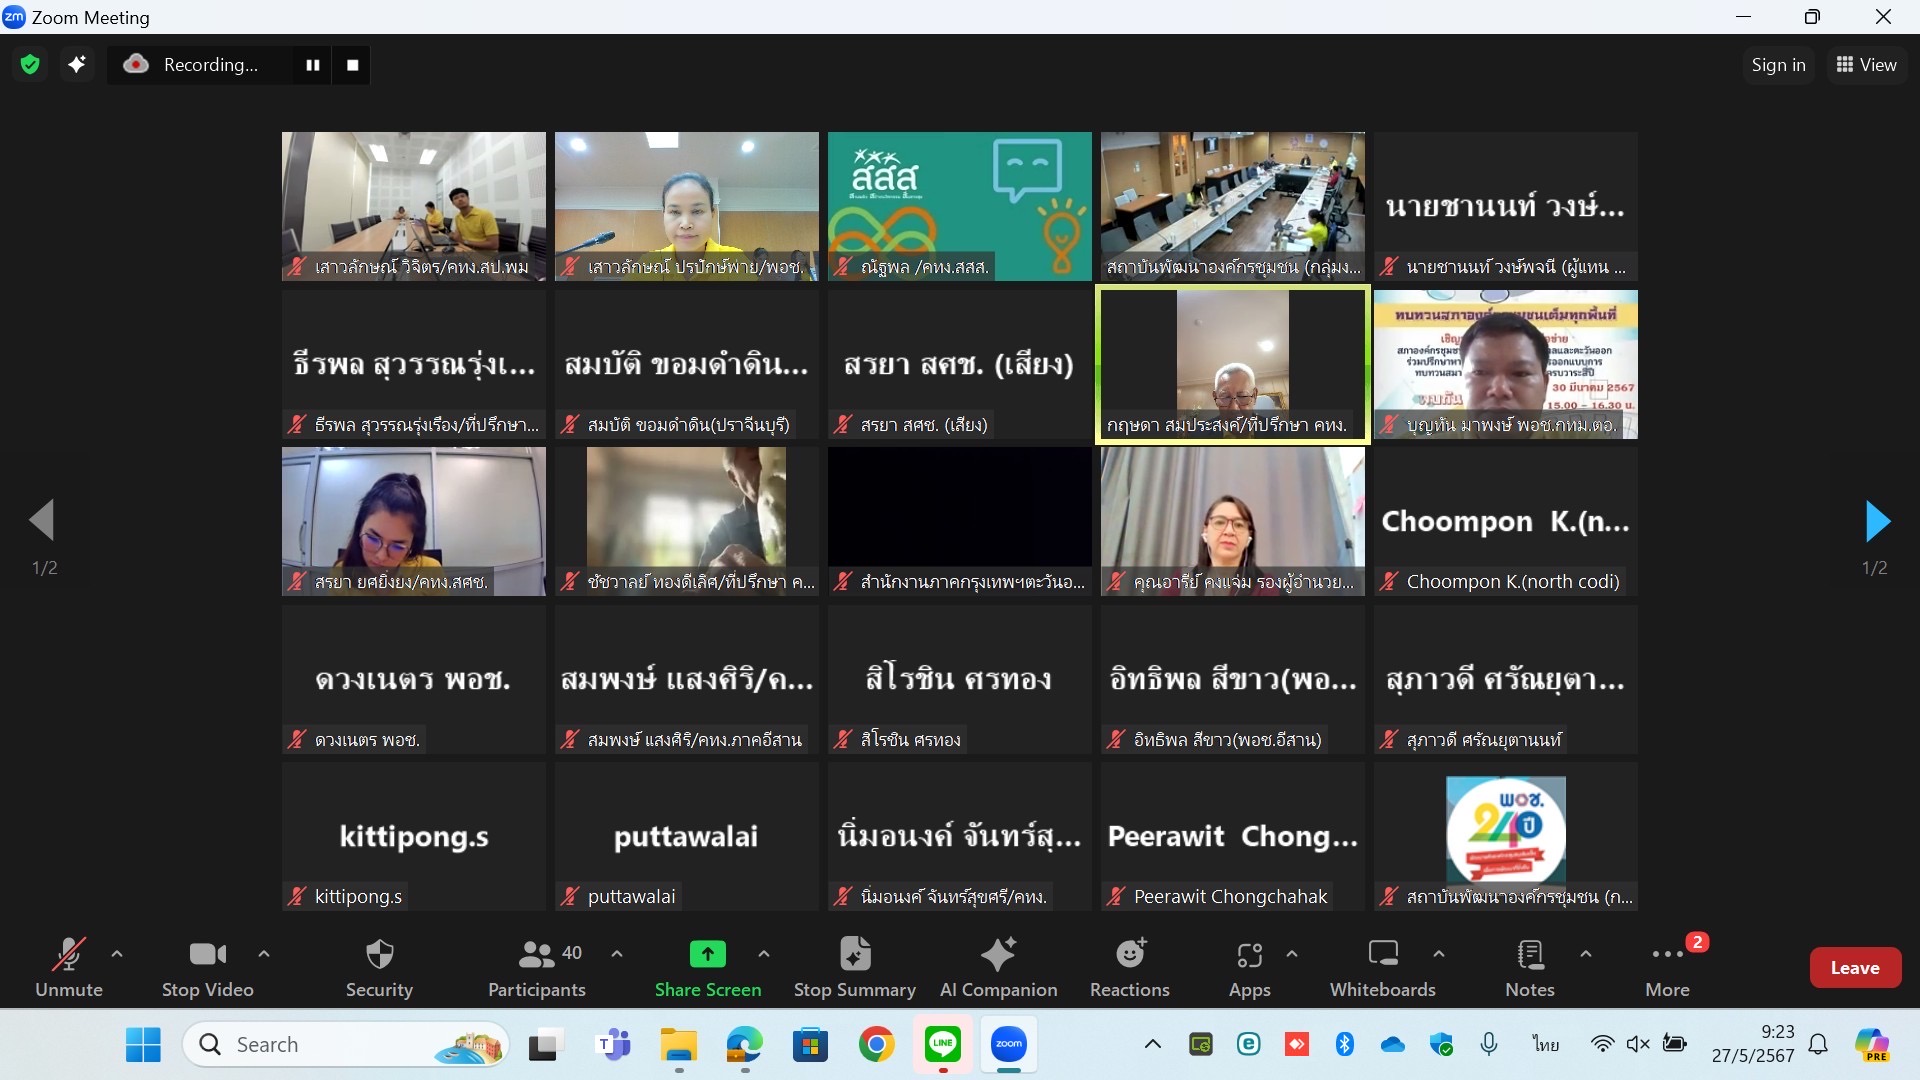Open the Participants panel
This screenshot has width=1920, height=1080.
coord(537,955)
